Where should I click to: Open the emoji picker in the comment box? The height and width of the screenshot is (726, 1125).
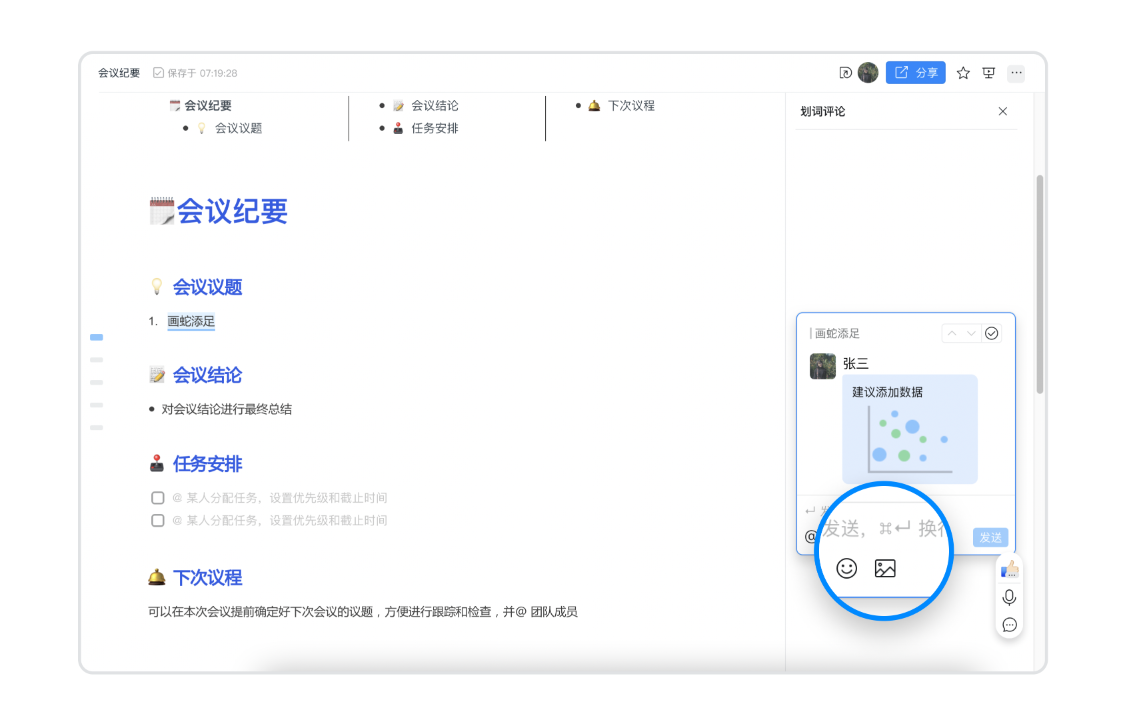point(845,569)
